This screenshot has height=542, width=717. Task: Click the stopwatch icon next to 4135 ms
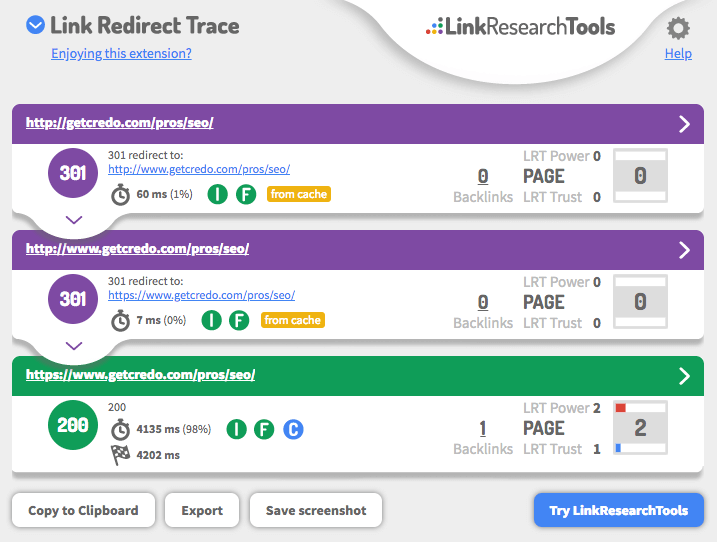pos(121,430)
